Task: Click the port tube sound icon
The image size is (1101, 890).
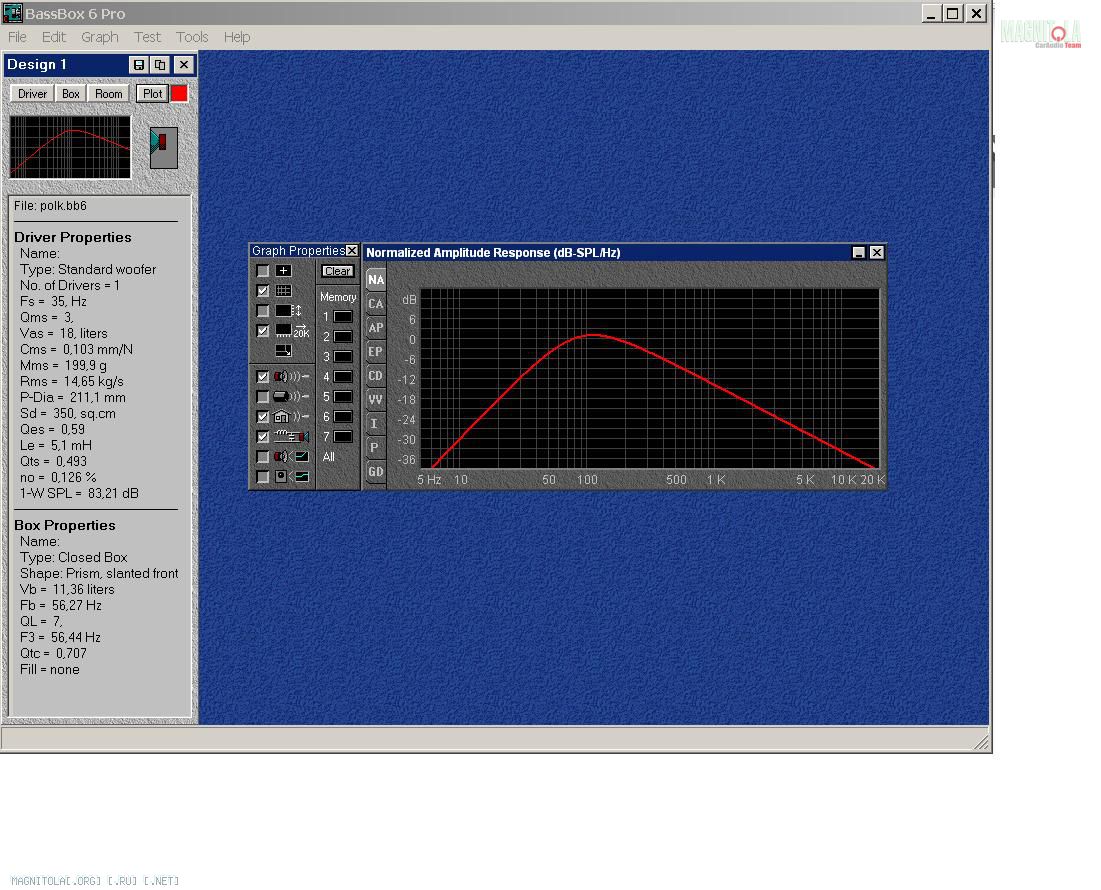Action: point(291,397)
